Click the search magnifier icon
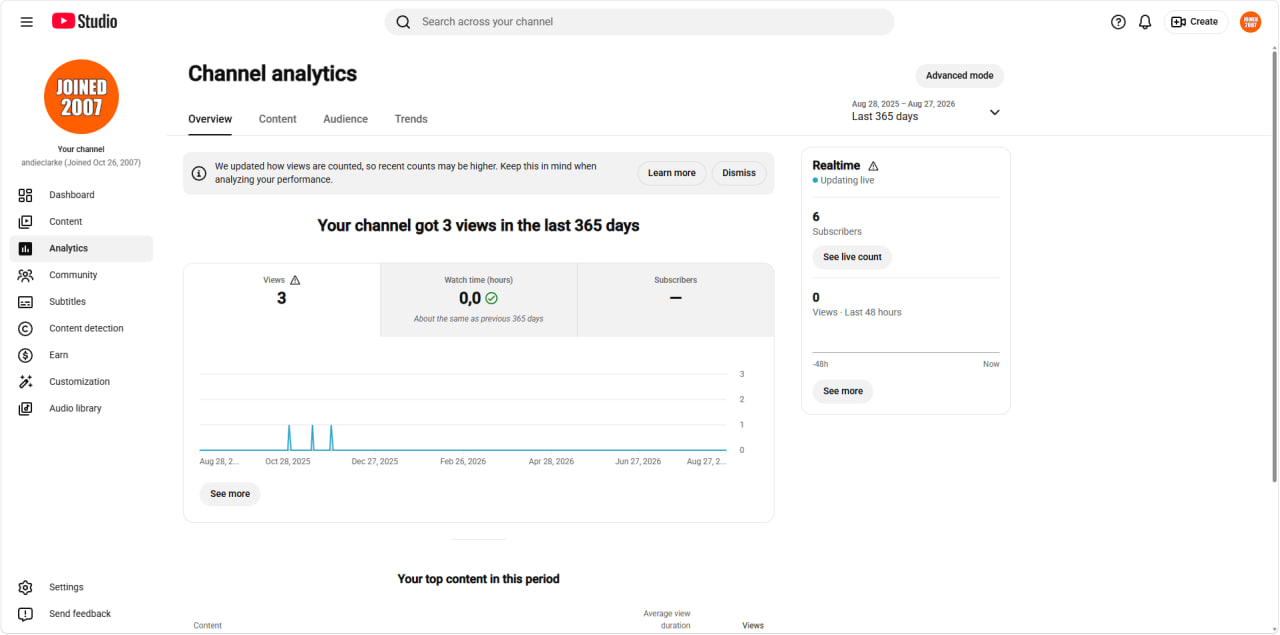This screenshot has width=1280, height=635. tap(403, 22)
